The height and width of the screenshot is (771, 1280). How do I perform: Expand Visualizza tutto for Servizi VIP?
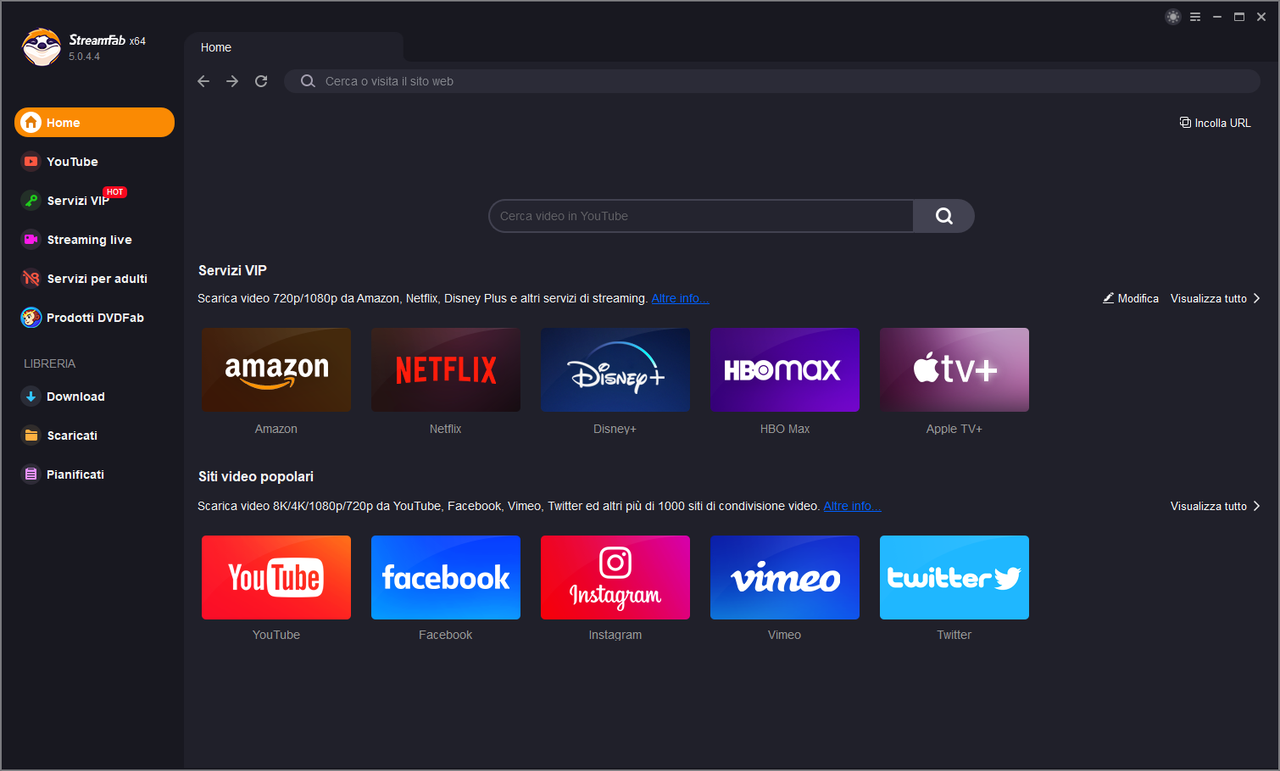point(1216,298)
